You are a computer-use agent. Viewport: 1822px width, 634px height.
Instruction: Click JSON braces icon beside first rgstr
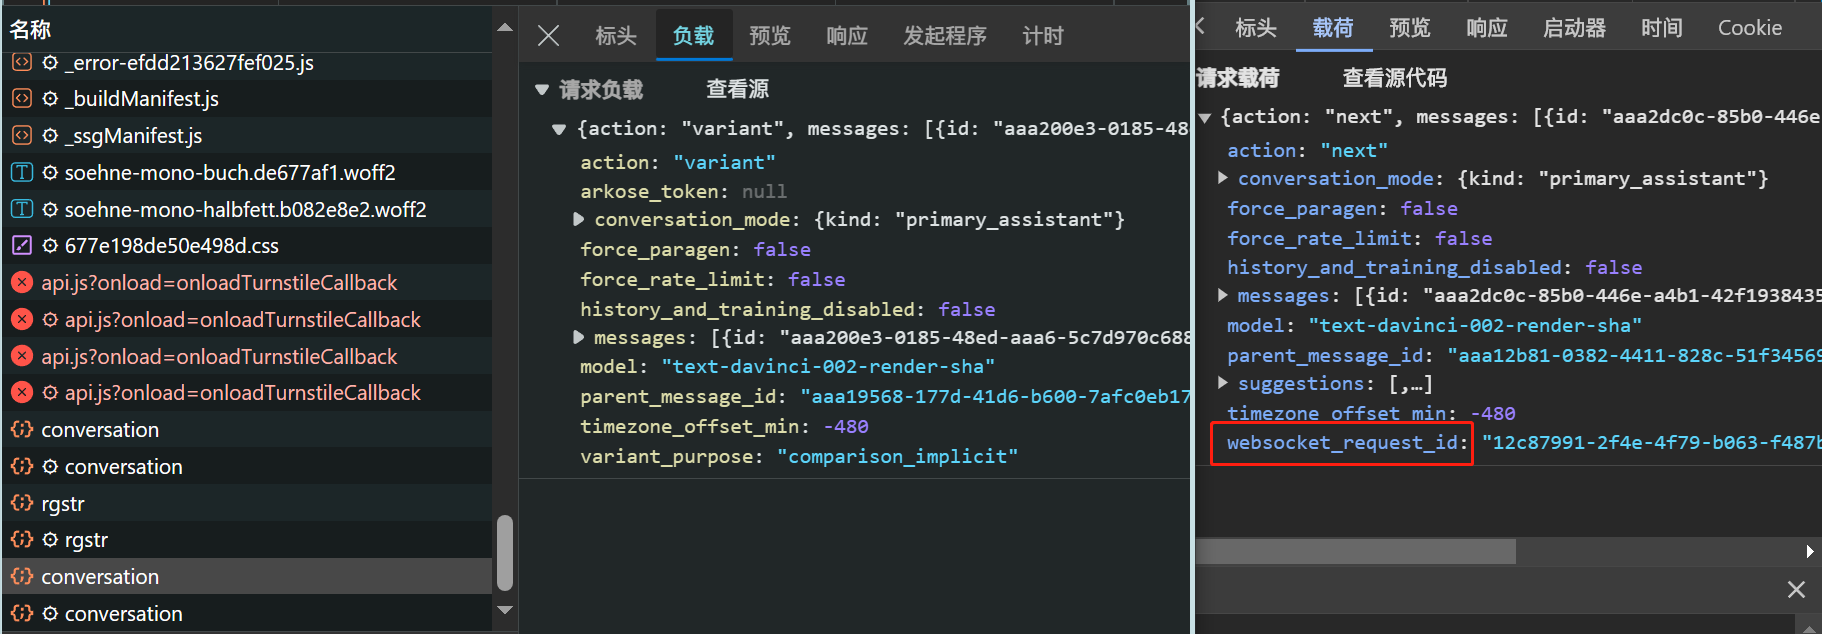tap(22, 503)
